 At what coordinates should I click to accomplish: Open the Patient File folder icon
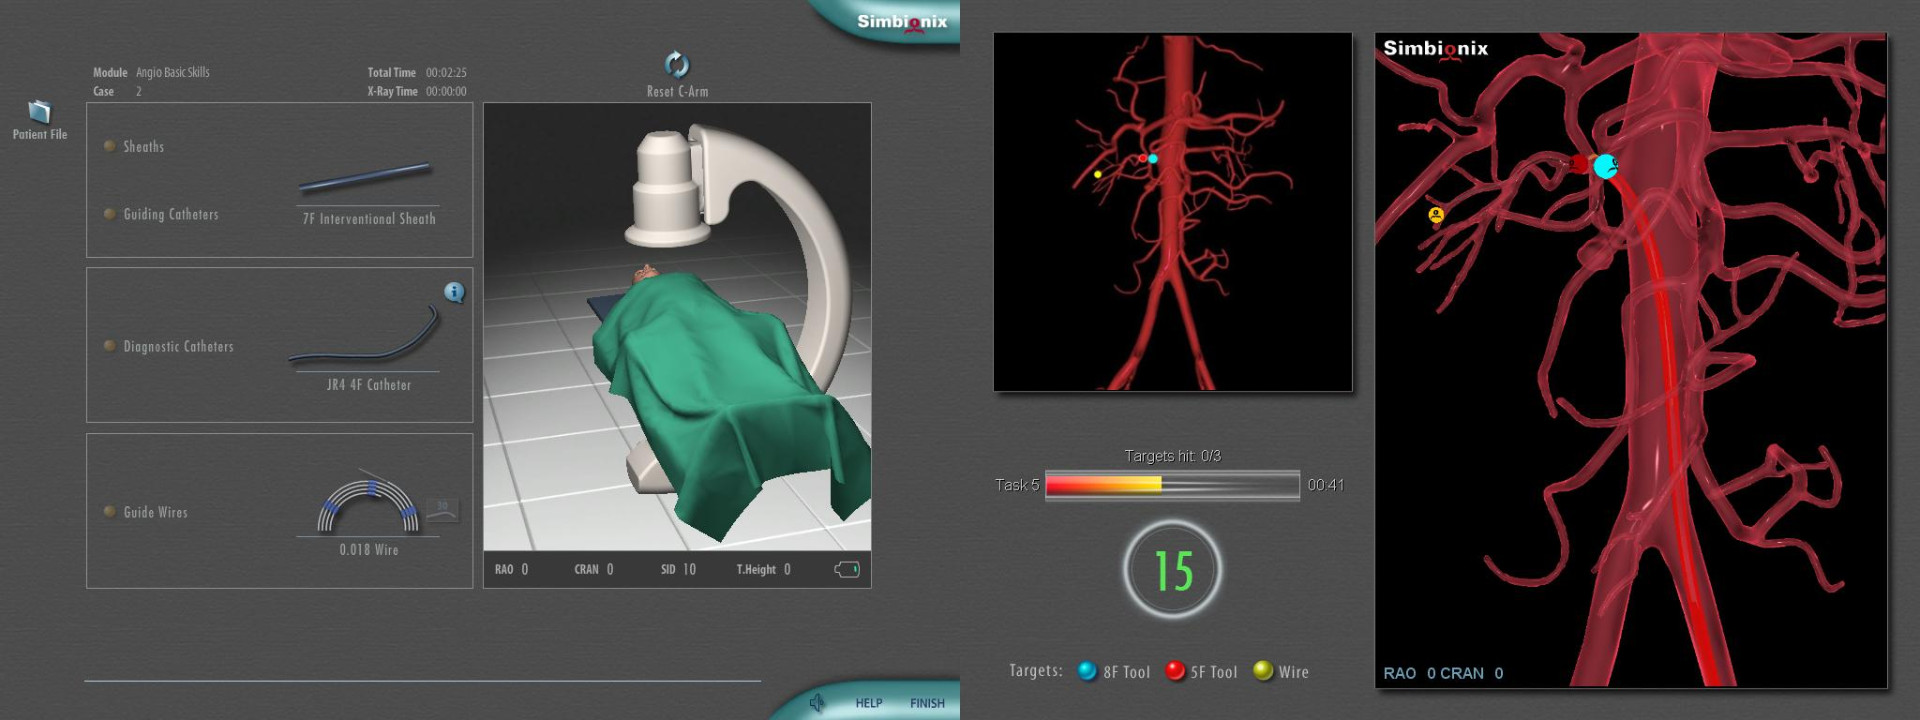[39, 111]
